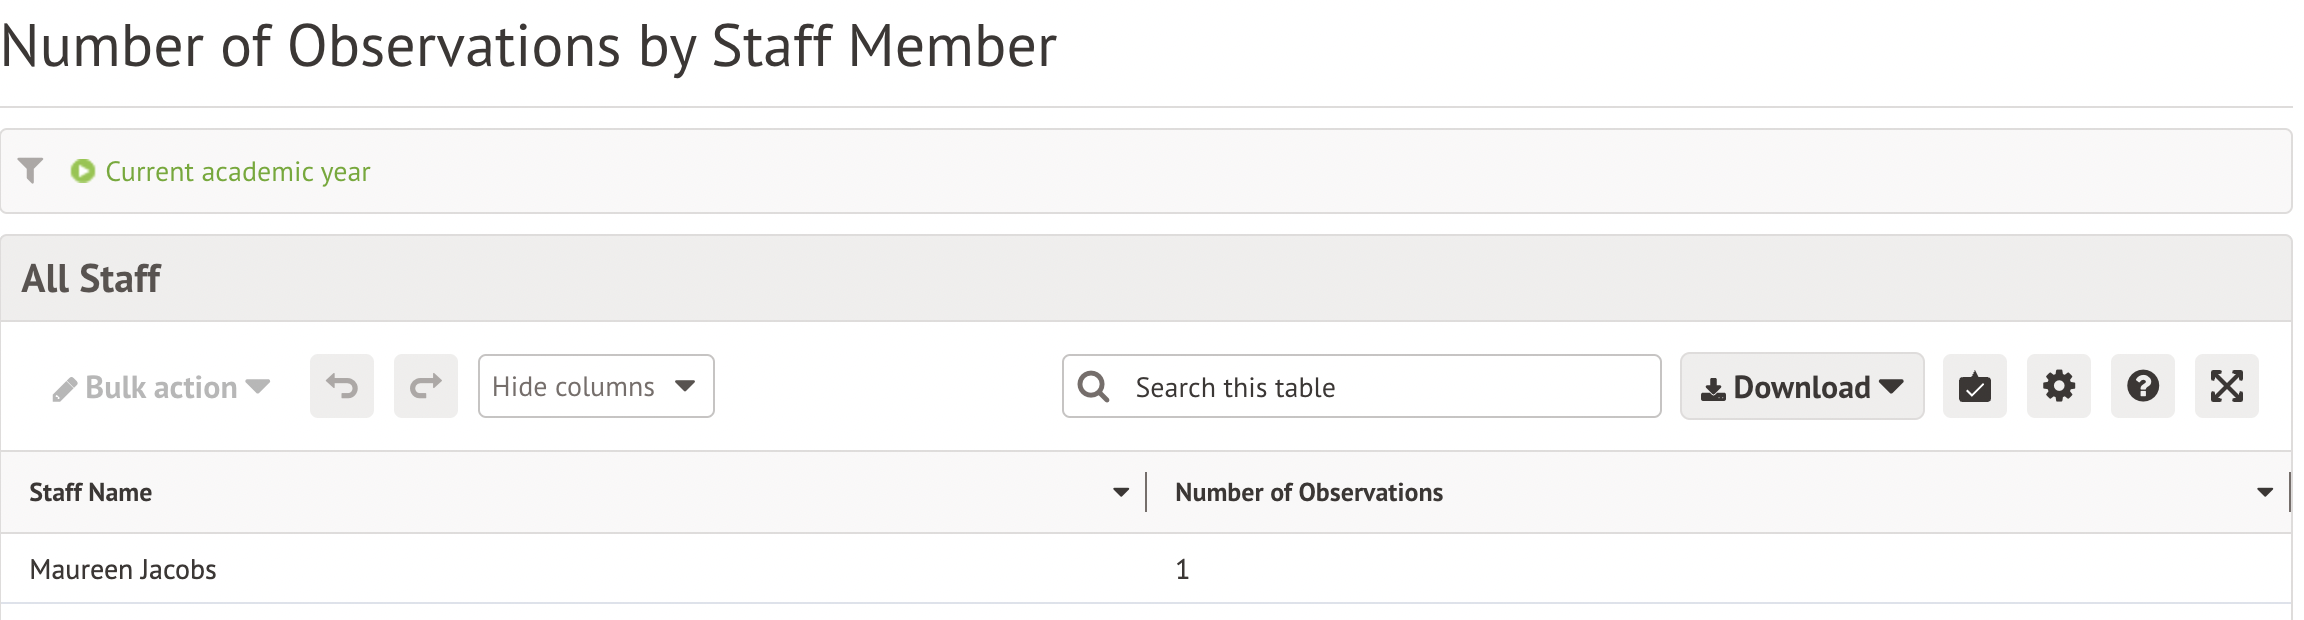Expand the Staff Name column menu arrow
2304x620 pixels.
tap(1121, 492)
